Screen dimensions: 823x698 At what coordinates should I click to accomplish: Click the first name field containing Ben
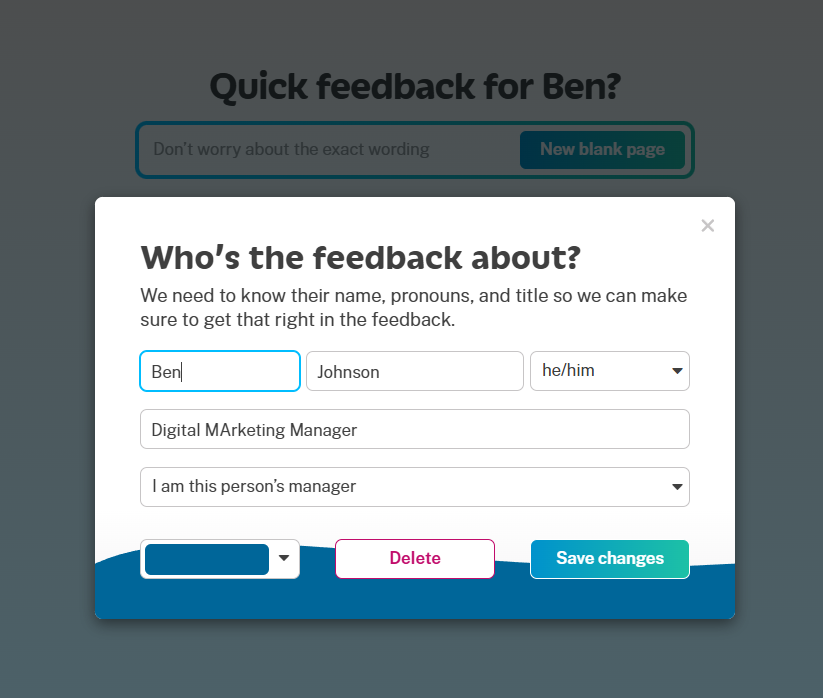coord(220,371)
